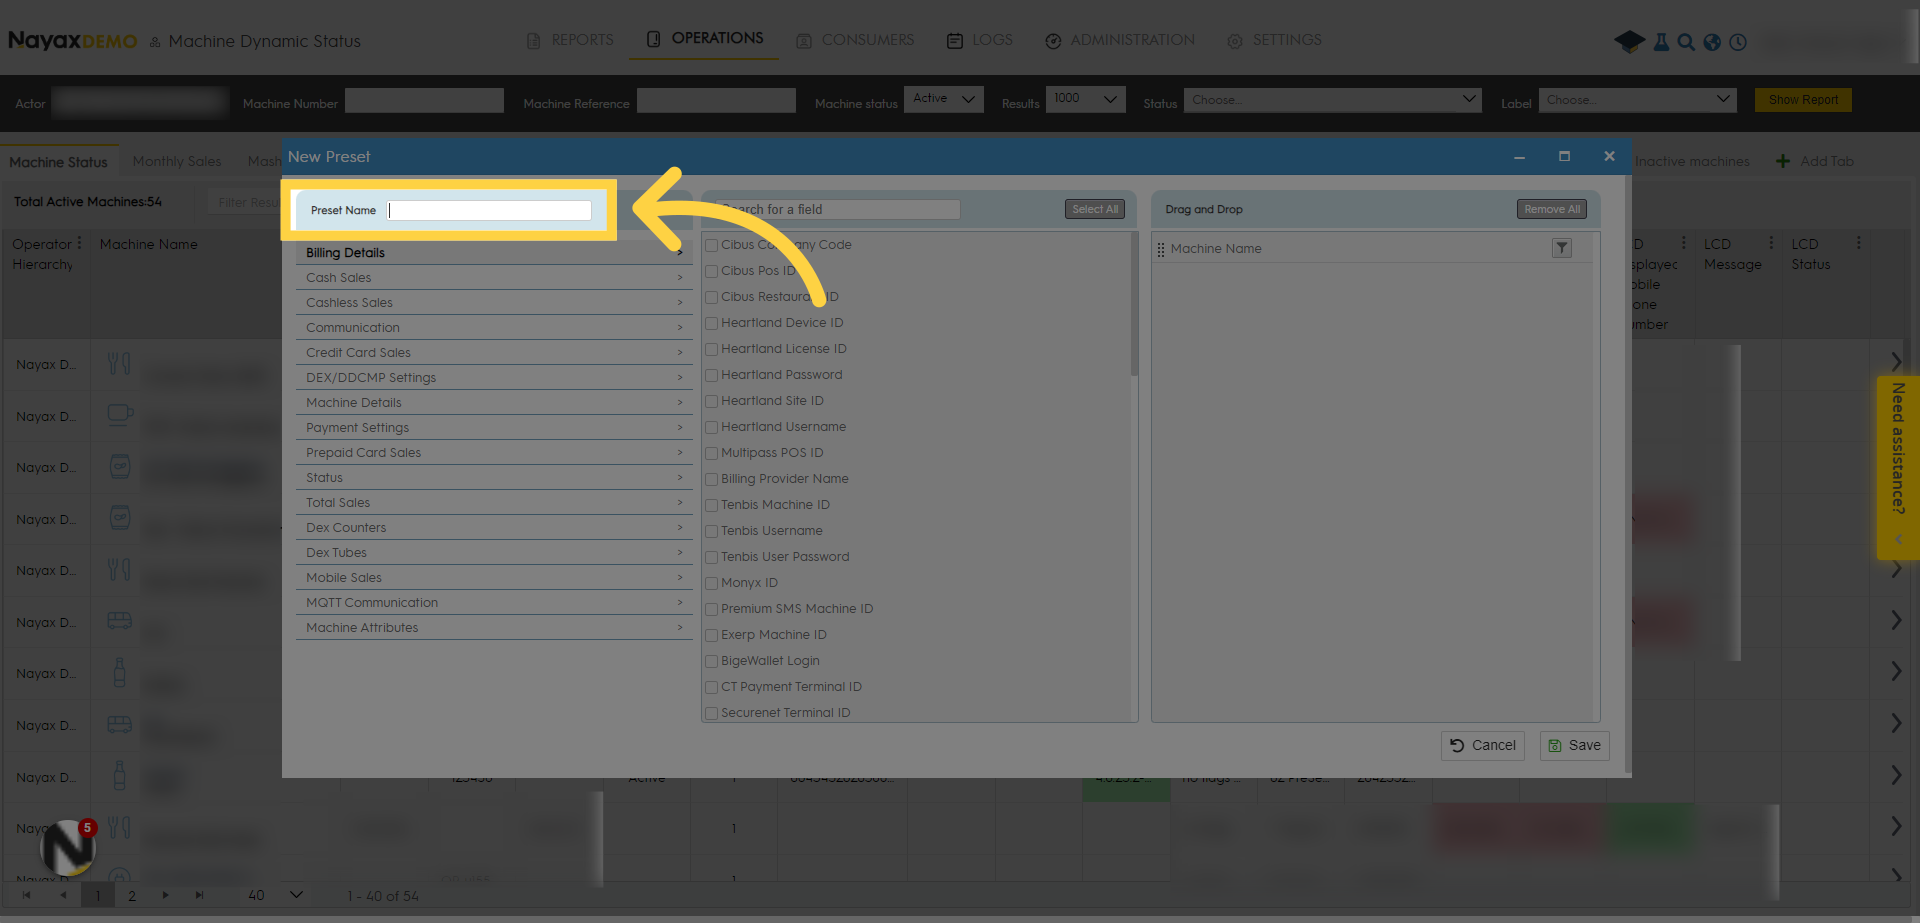Expand the MQTT Communication category

(x=494, y=602)
